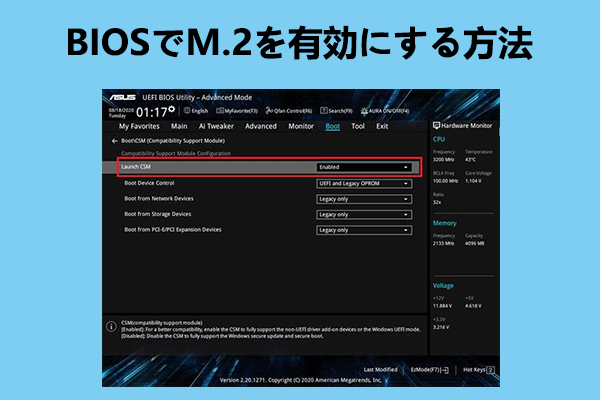Open MyFavorite(F3) from the top bar
This screenshot has height=400, width=600.
point(237,111)
